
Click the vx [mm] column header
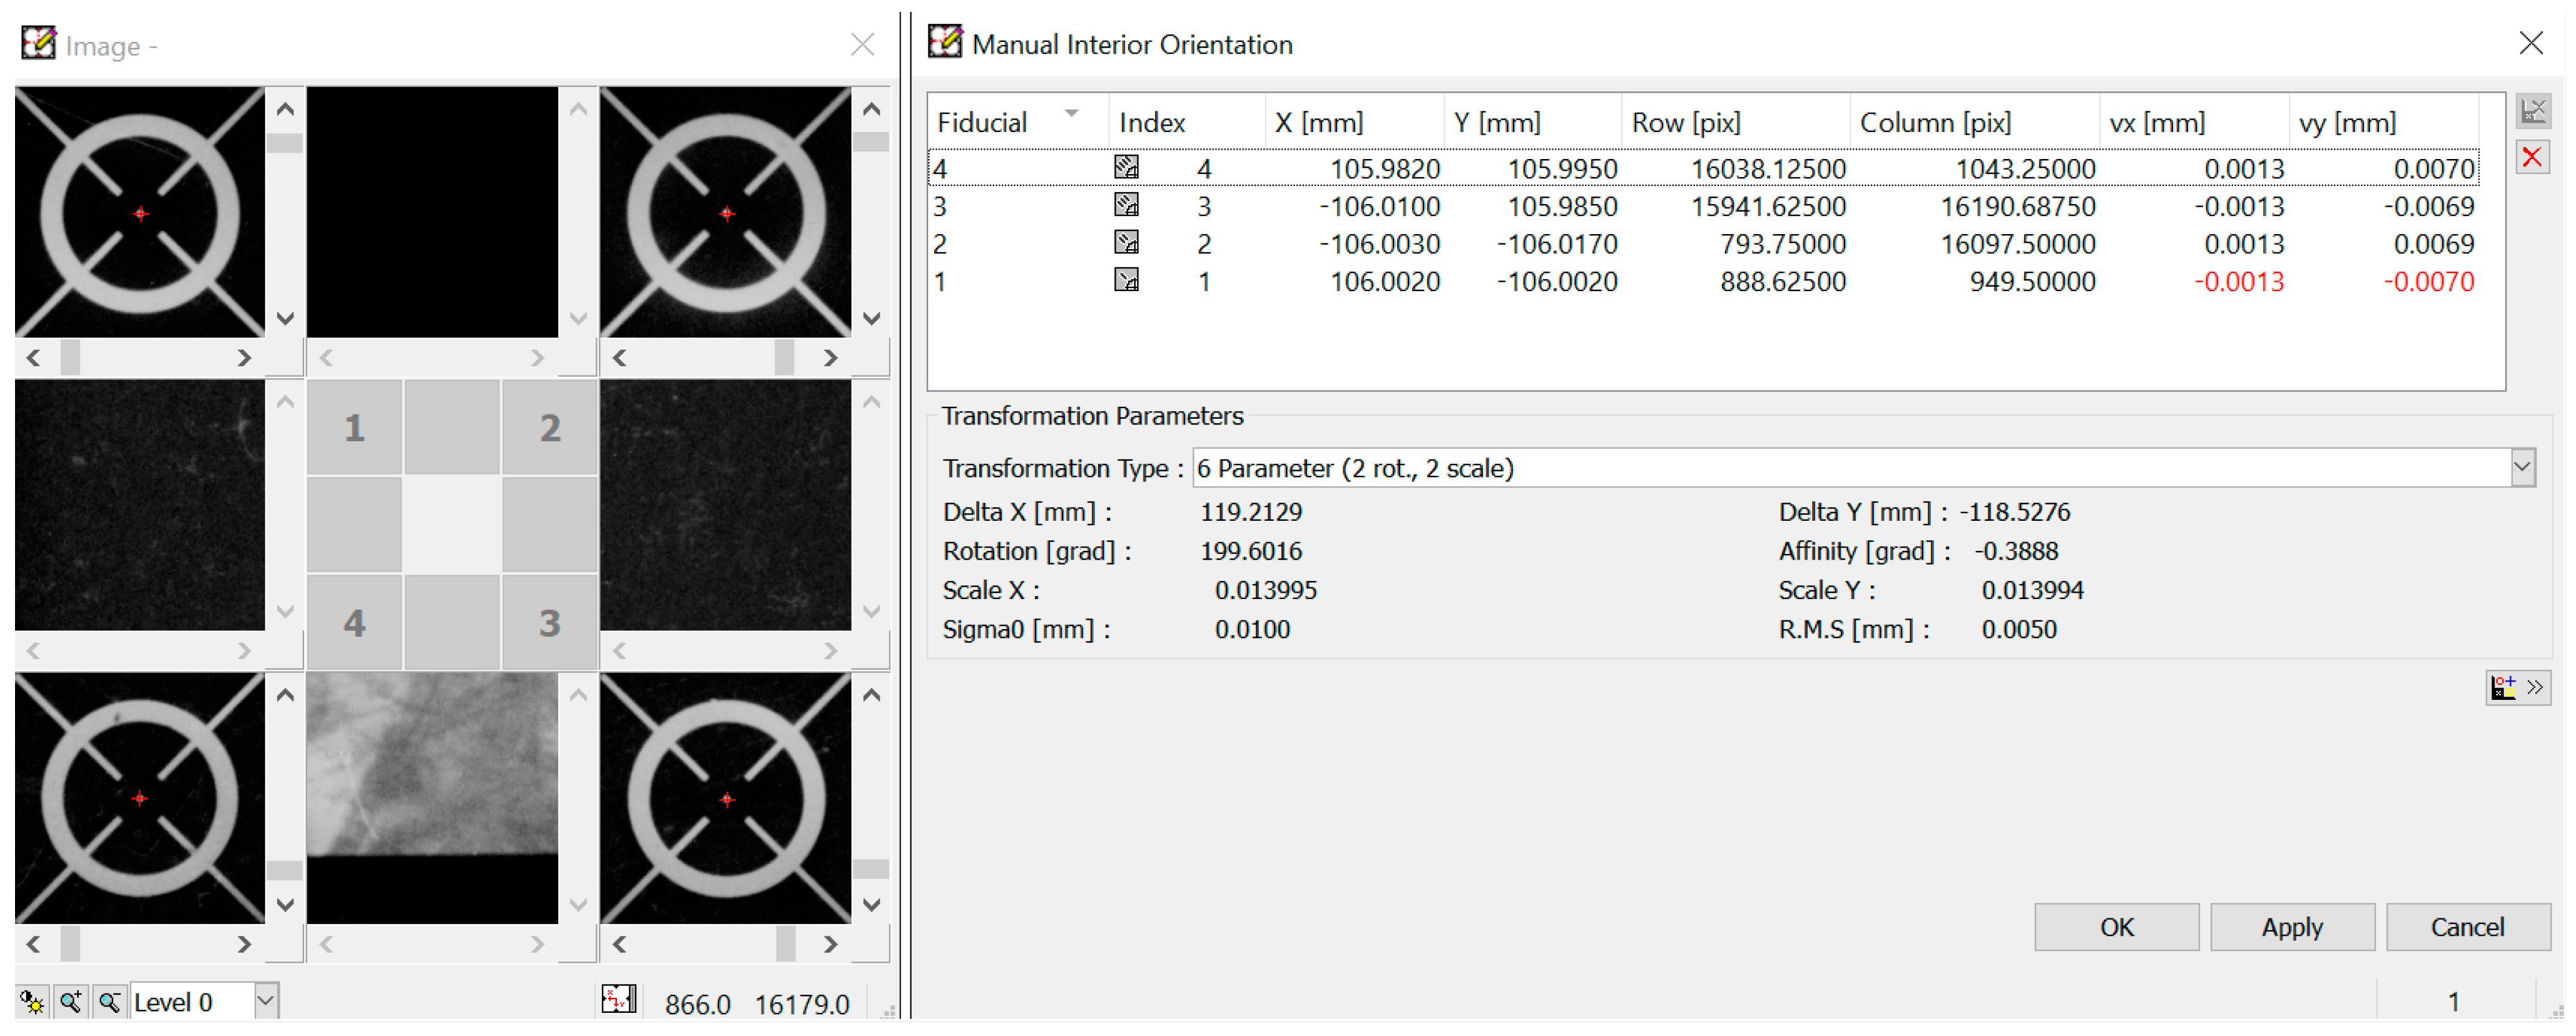2193,122
